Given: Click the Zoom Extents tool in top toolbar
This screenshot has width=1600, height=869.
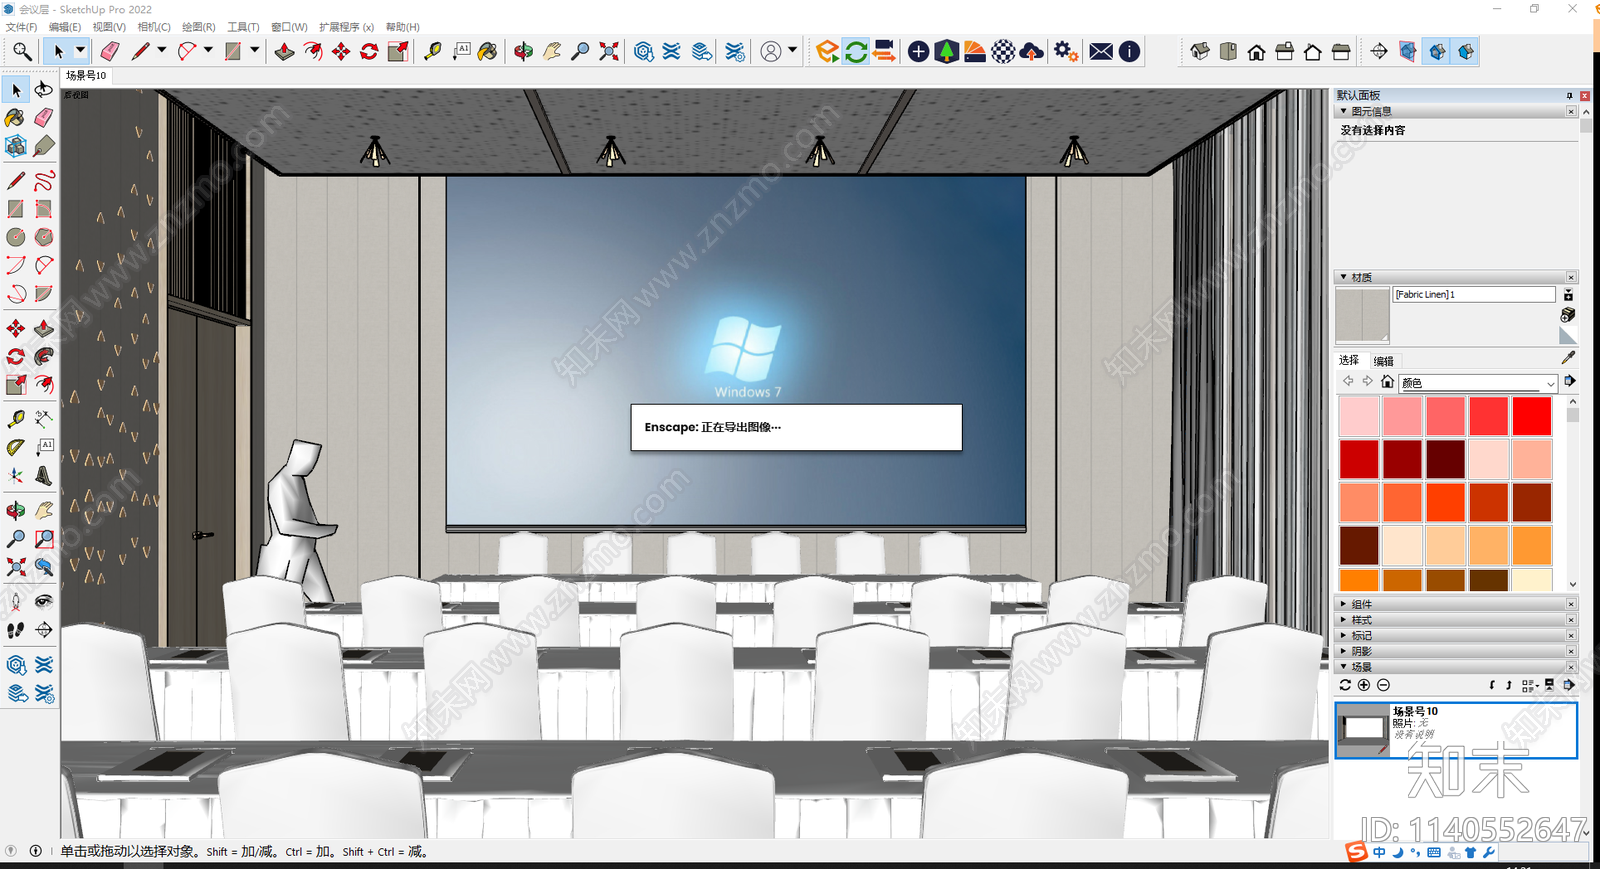Looking at the screenshot, I should pos(608,51).
